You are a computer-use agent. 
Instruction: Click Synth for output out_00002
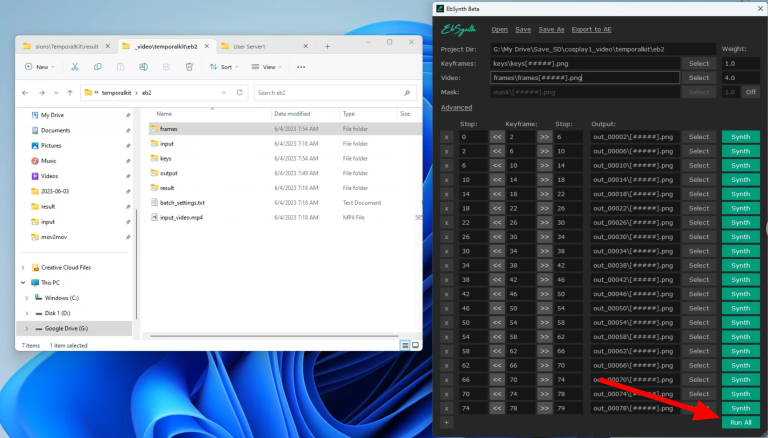[741, 137]
